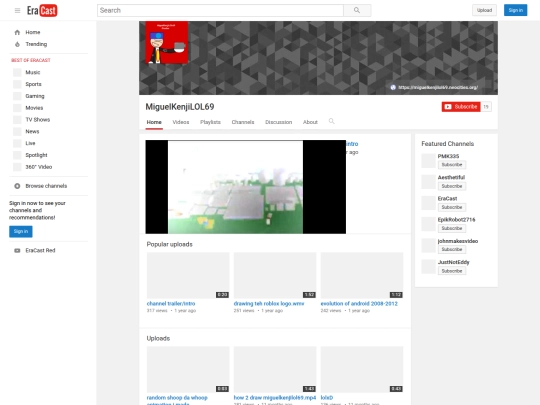Click the Trending sidebar link
The width and height of the screenshot is (540, 405).
[x=36, y=44]
